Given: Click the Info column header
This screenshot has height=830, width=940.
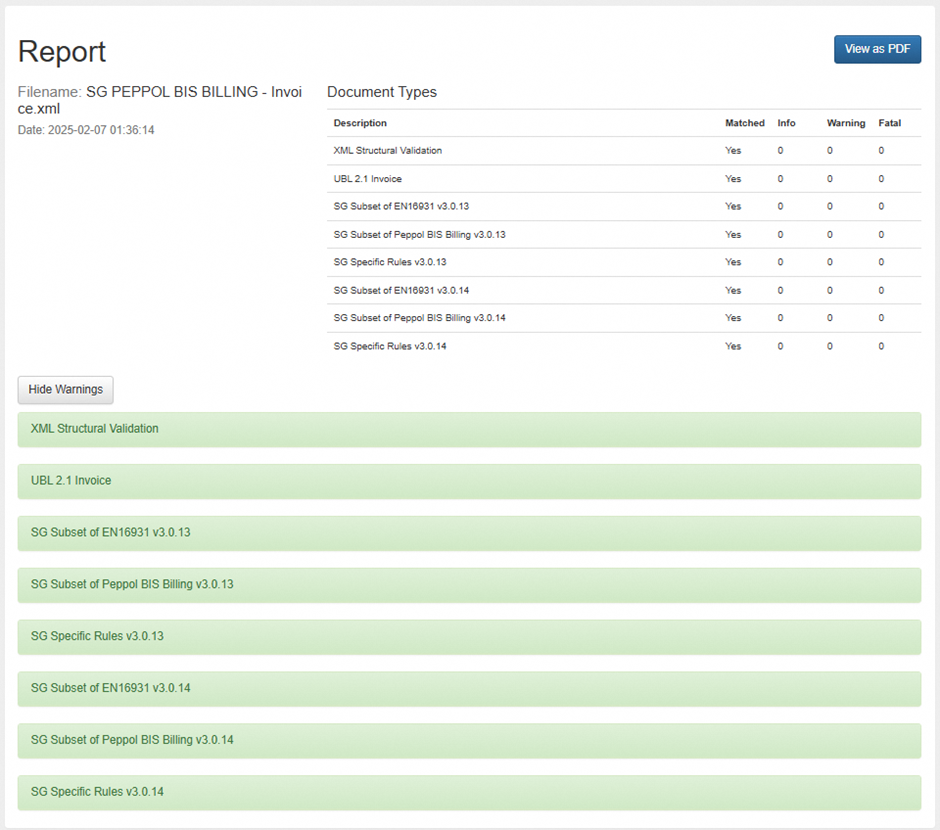Looking at the screenshot, I should (x=786, y=123).
